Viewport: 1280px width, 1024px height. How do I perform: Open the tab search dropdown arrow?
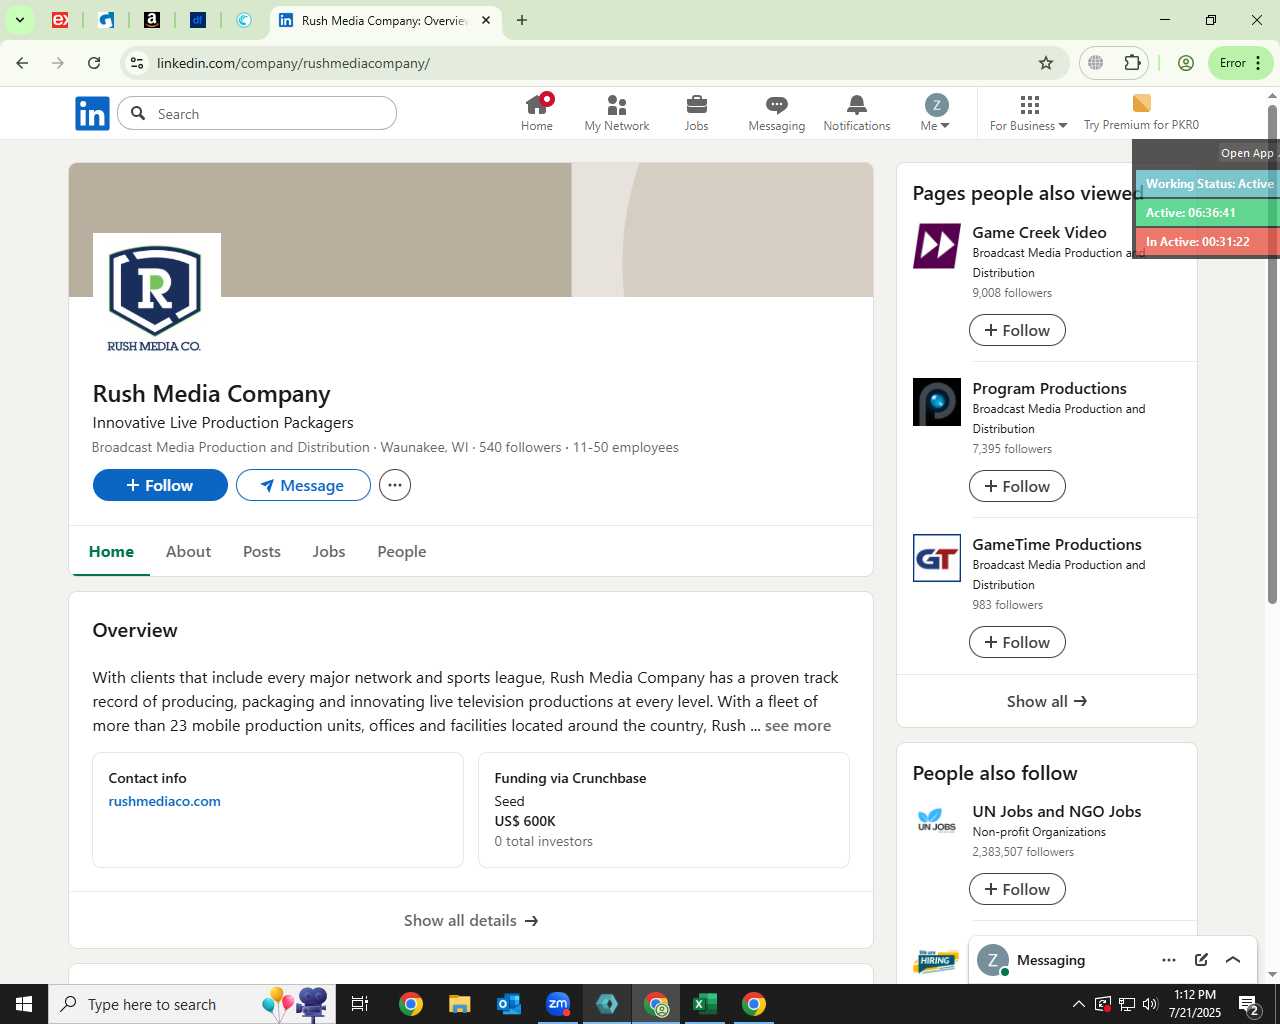19,20
